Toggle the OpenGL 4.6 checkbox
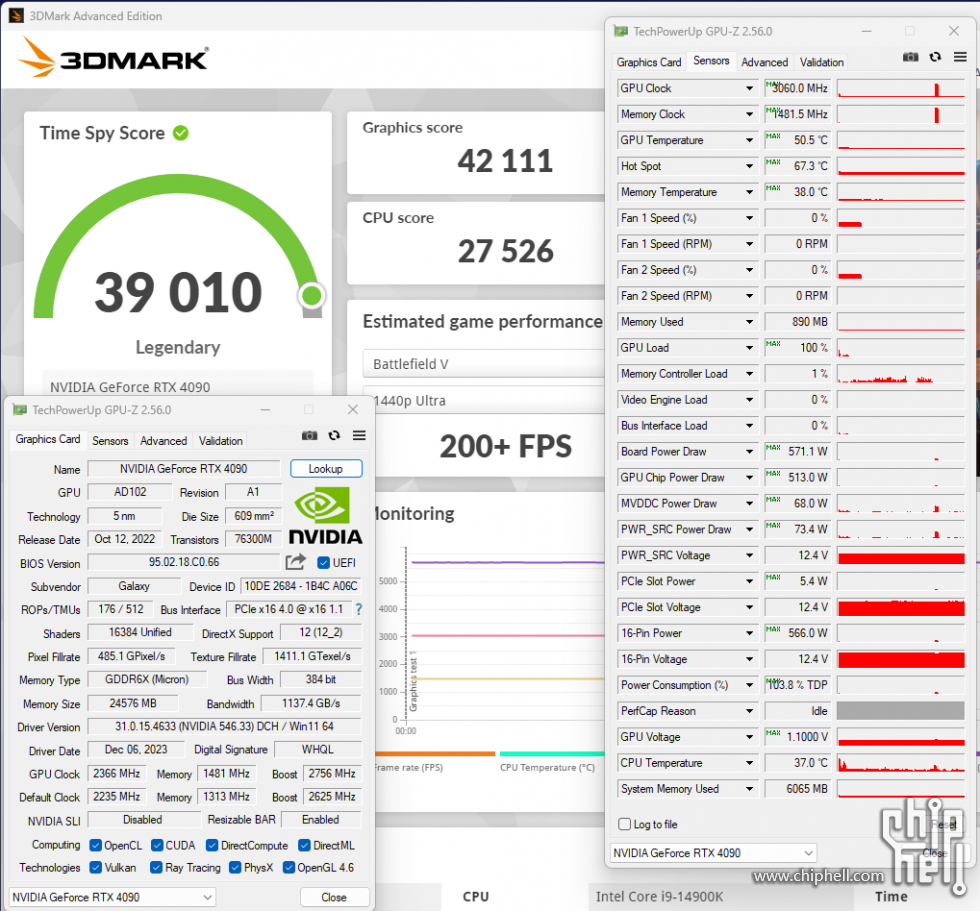The height and width of the screenshot is (911, 980). pyautogui.click(x=289, y=867)
